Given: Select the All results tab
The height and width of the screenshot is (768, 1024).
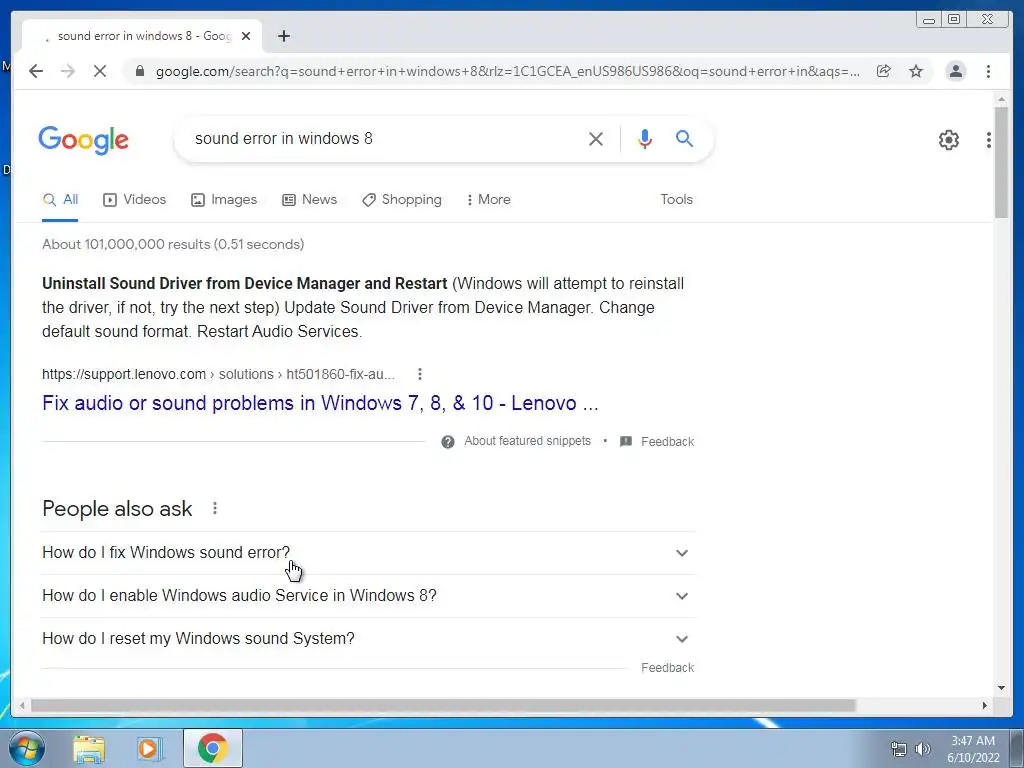Looking at the screenshot, I should pos(60,199).
